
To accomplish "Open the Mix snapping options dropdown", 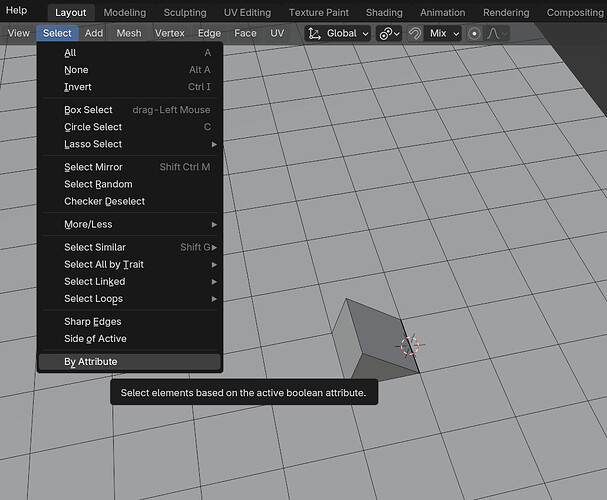I will click(x=443, y=34).
